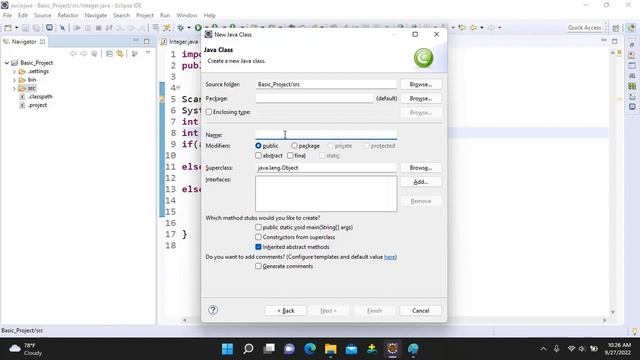Click the Windows Start button on taskbar
Image resolution: width=640 pixels, height=360 pixels.
pos(227,349)
